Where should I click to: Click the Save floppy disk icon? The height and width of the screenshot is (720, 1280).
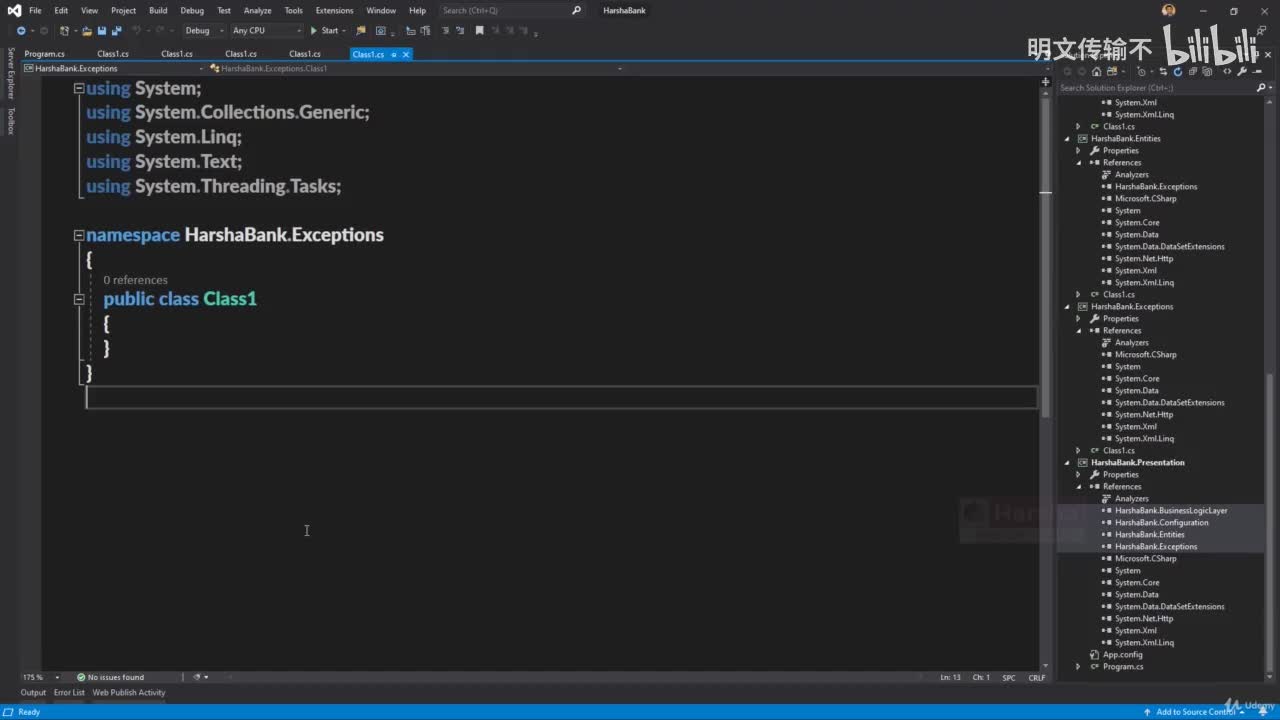tap(102, 30)
